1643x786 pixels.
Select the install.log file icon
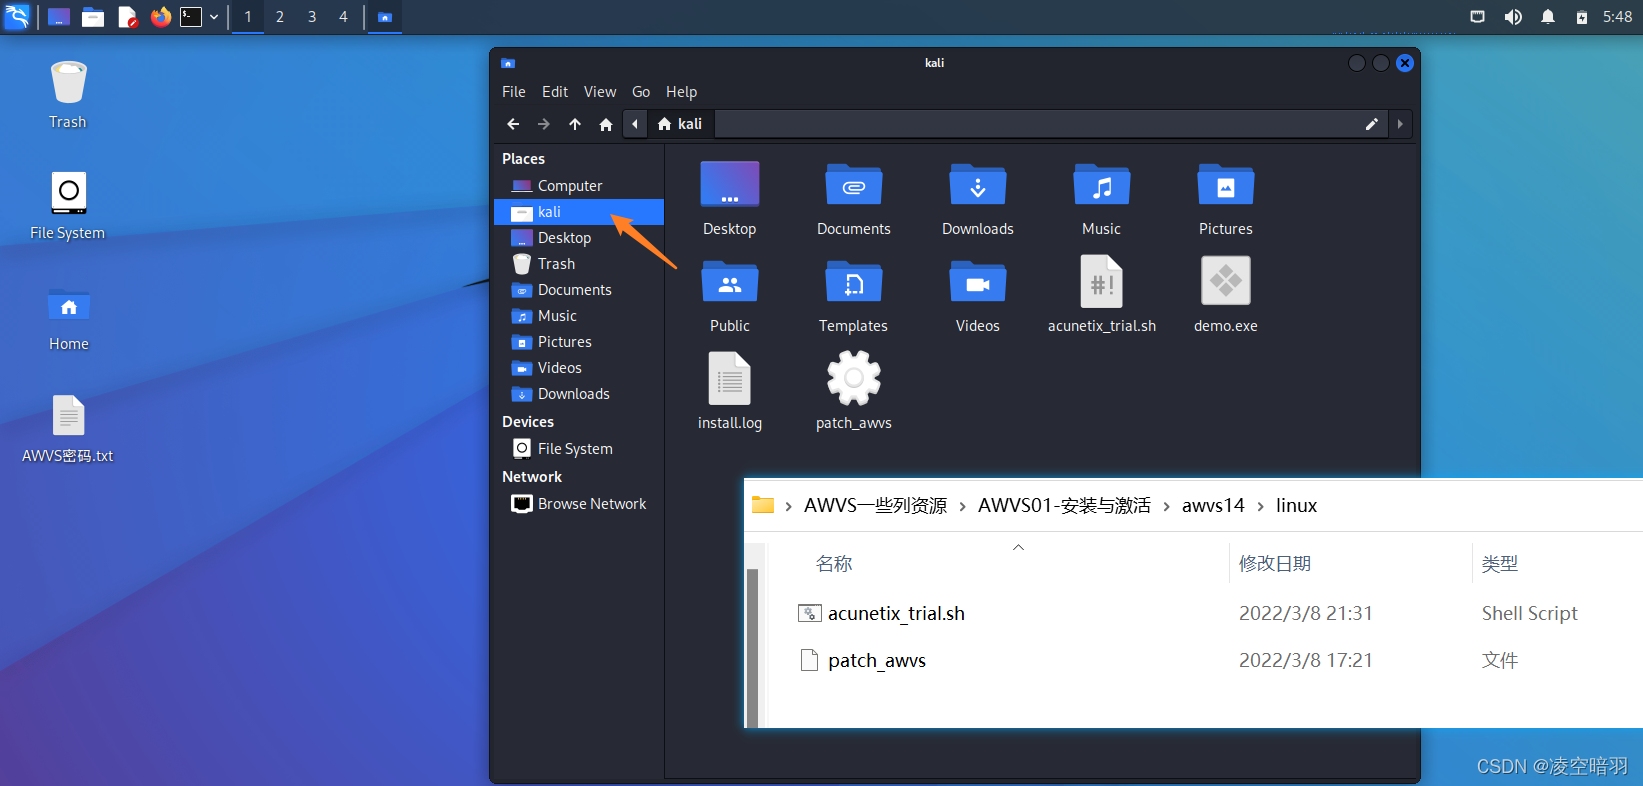click(x=730, y=392)
